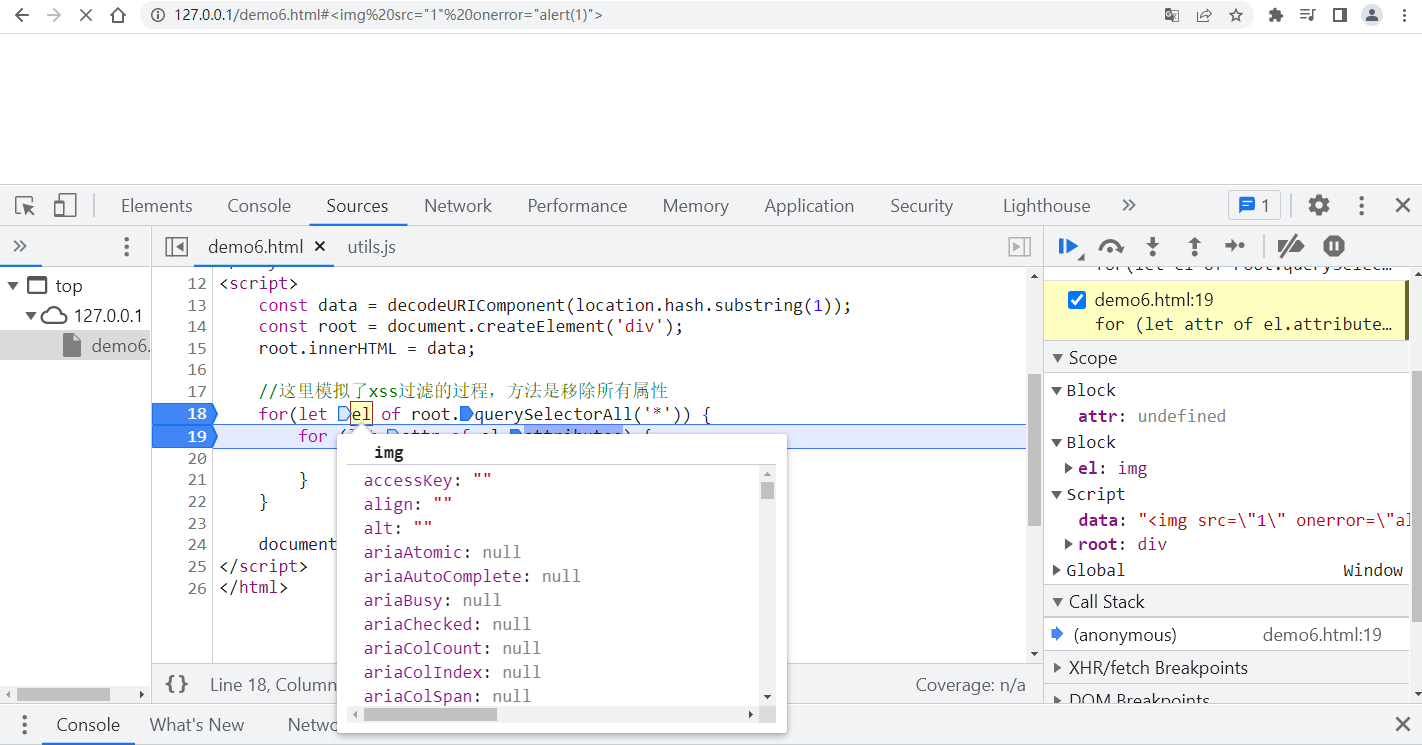Toggle device toolbar emulation

[x=65, y=206]
